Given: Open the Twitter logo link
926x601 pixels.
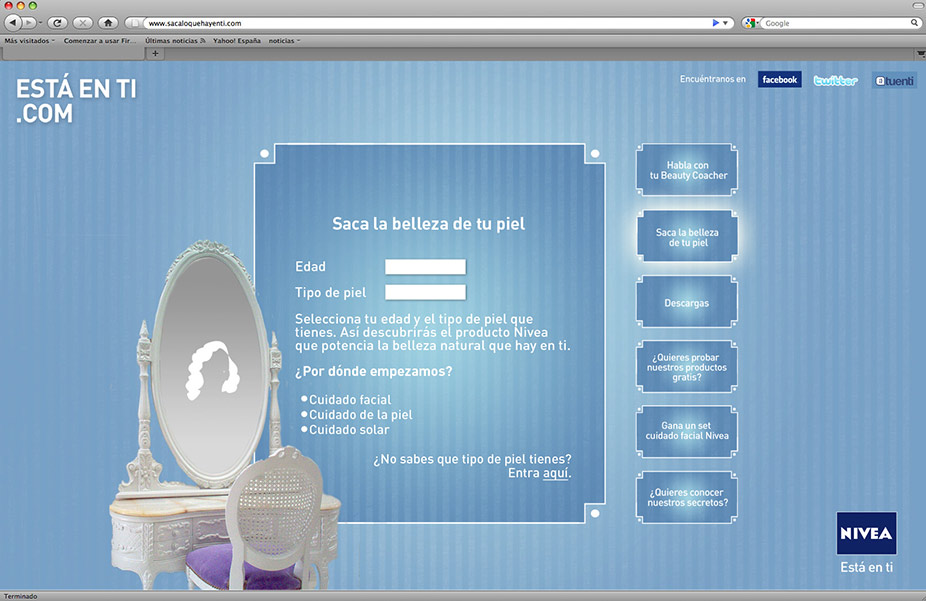Looking at the screenshot, I should click(x=835, y=80).
